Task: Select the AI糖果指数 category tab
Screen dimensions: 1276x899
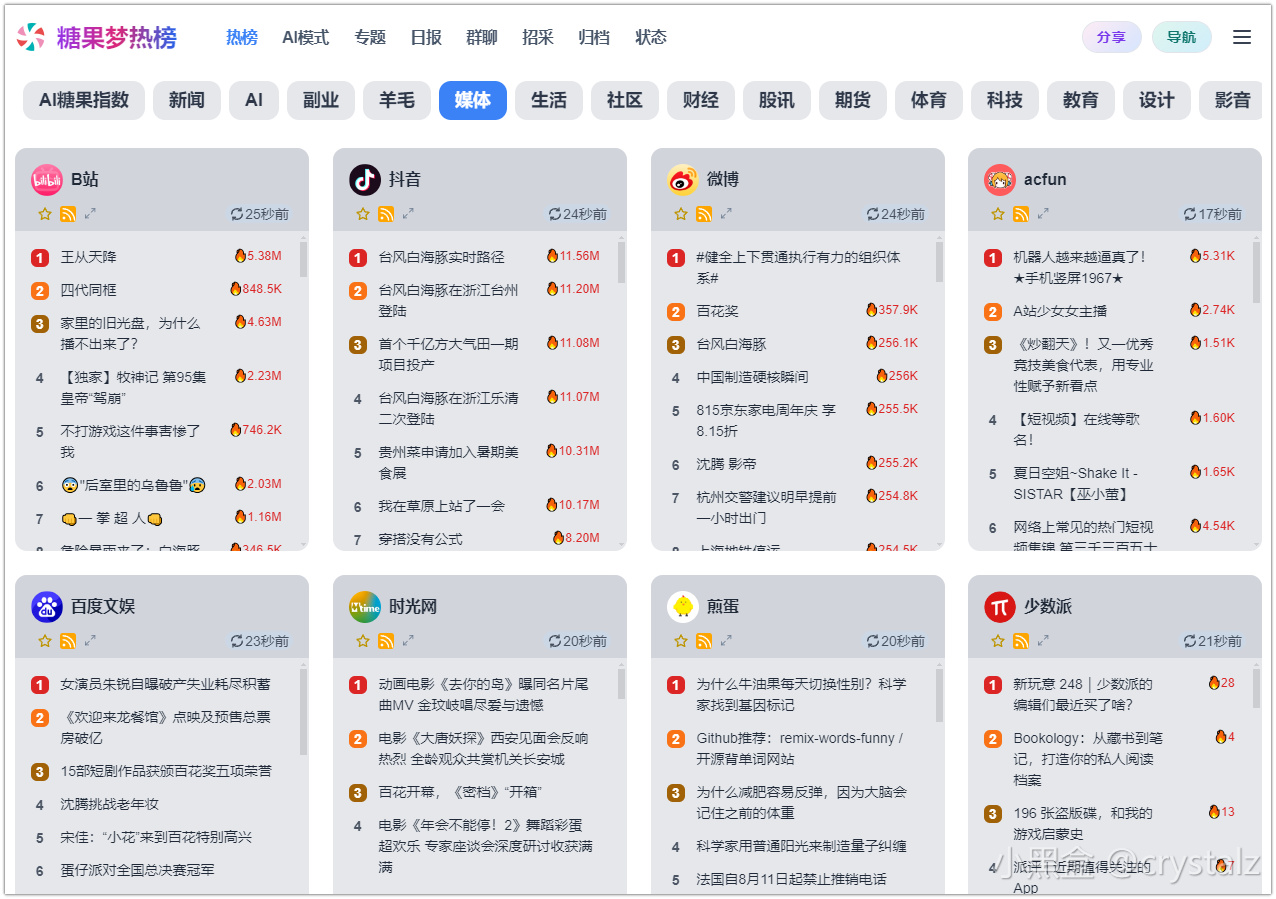Action: point(84,100)
